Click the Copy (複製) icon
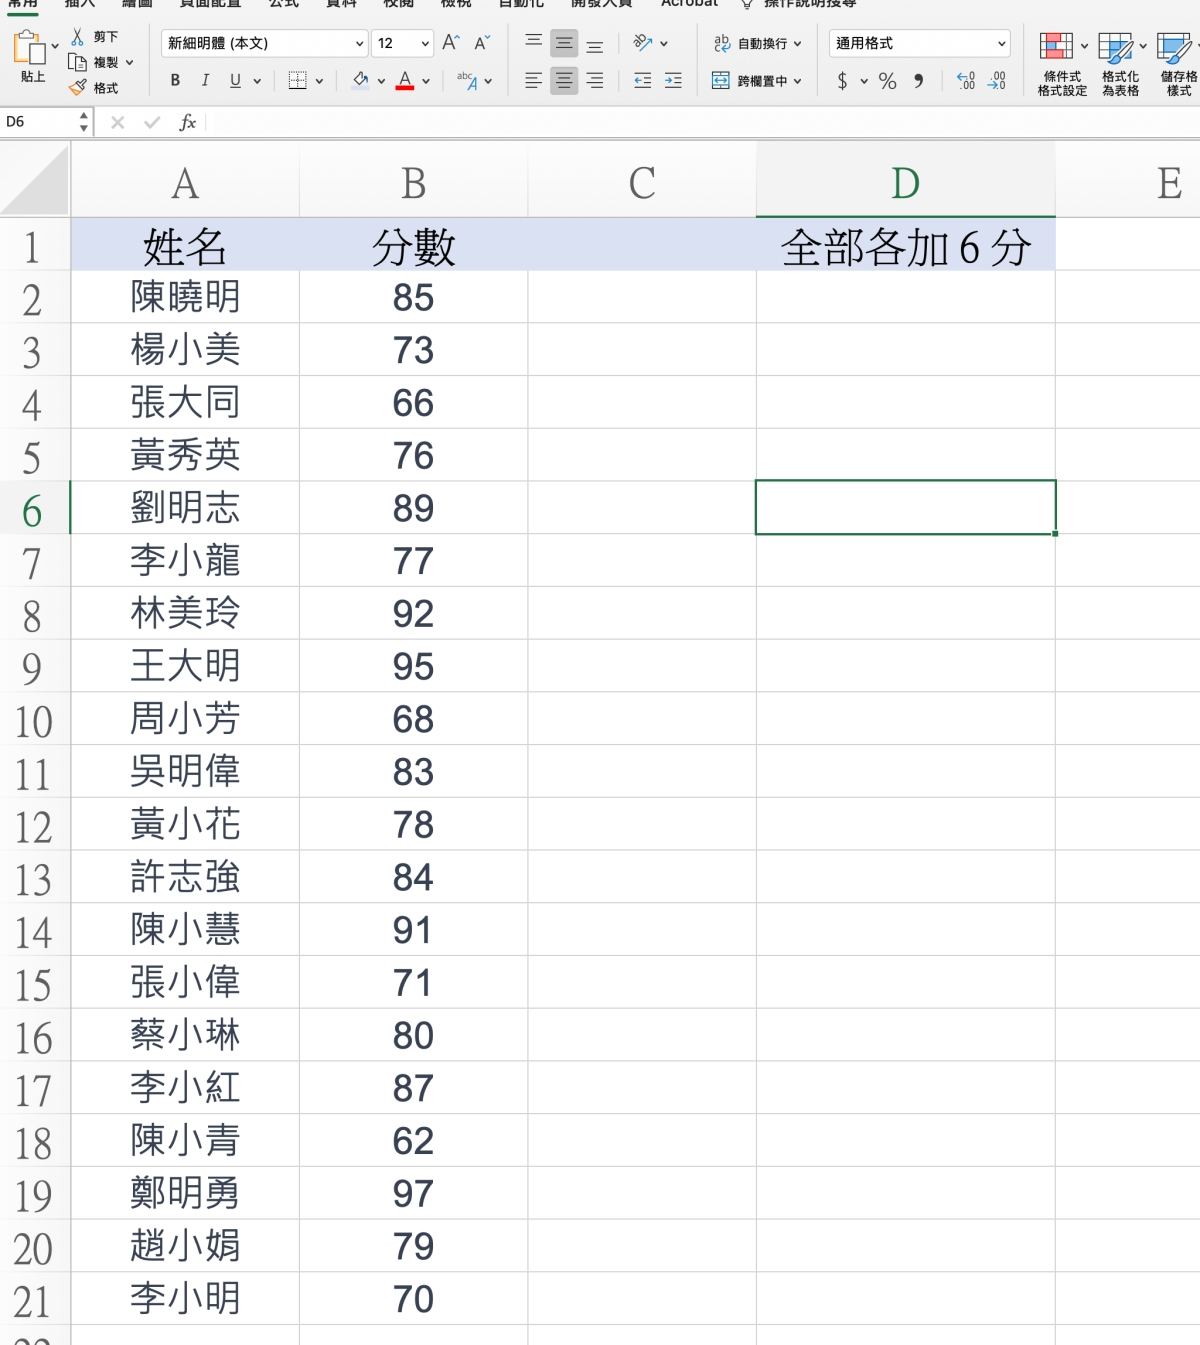The width and height of the screenshot is (1200, 1345). 77,62
